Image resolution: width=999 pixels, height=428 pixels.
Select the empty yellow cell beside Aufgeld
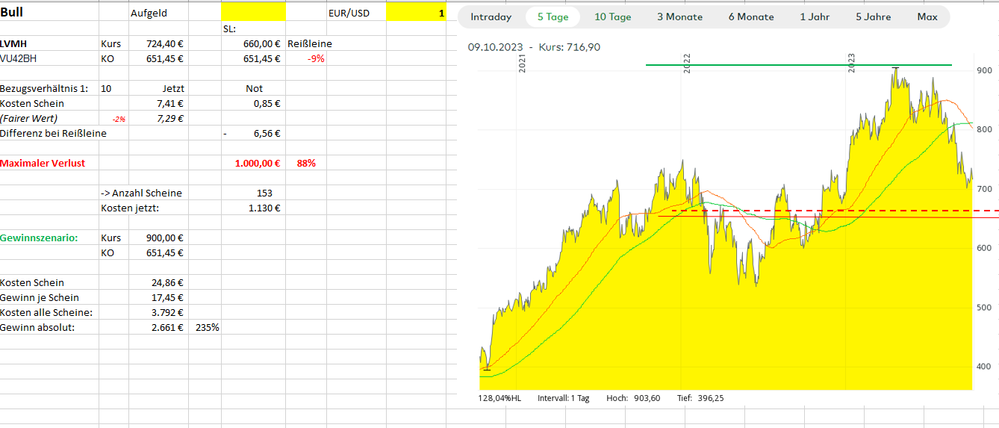tap(253, 14)
